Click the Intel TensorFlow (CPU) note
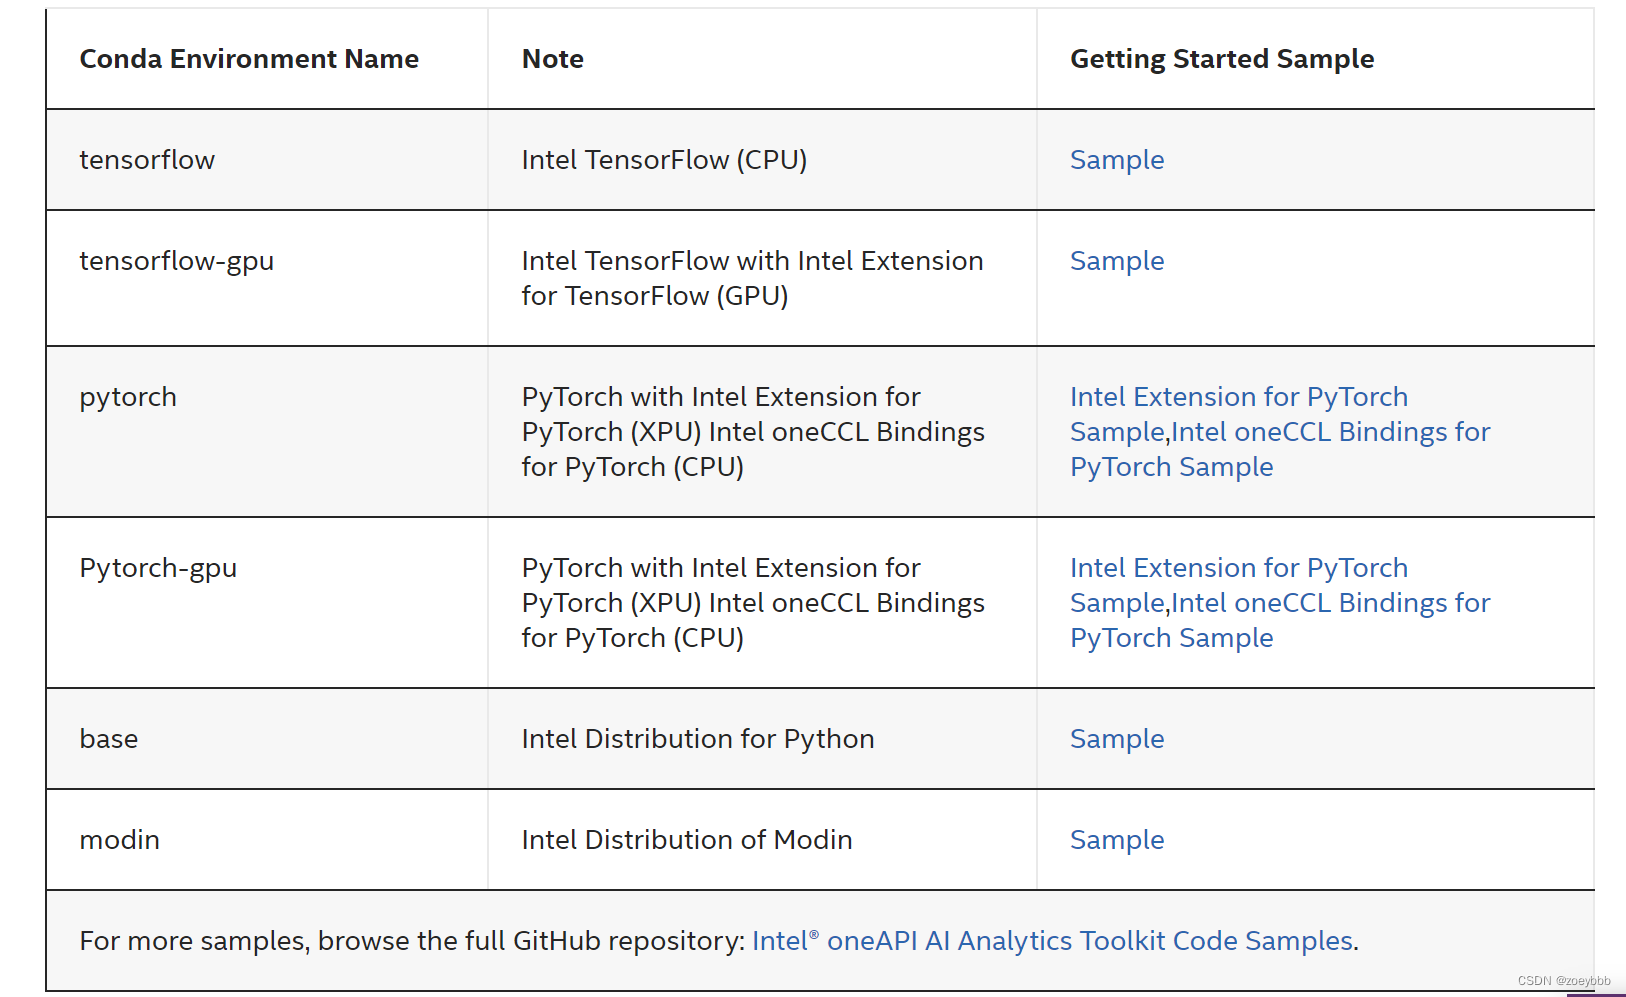Image resolution: width=1626 pixels, height=997 pixels. pos(664,160)
